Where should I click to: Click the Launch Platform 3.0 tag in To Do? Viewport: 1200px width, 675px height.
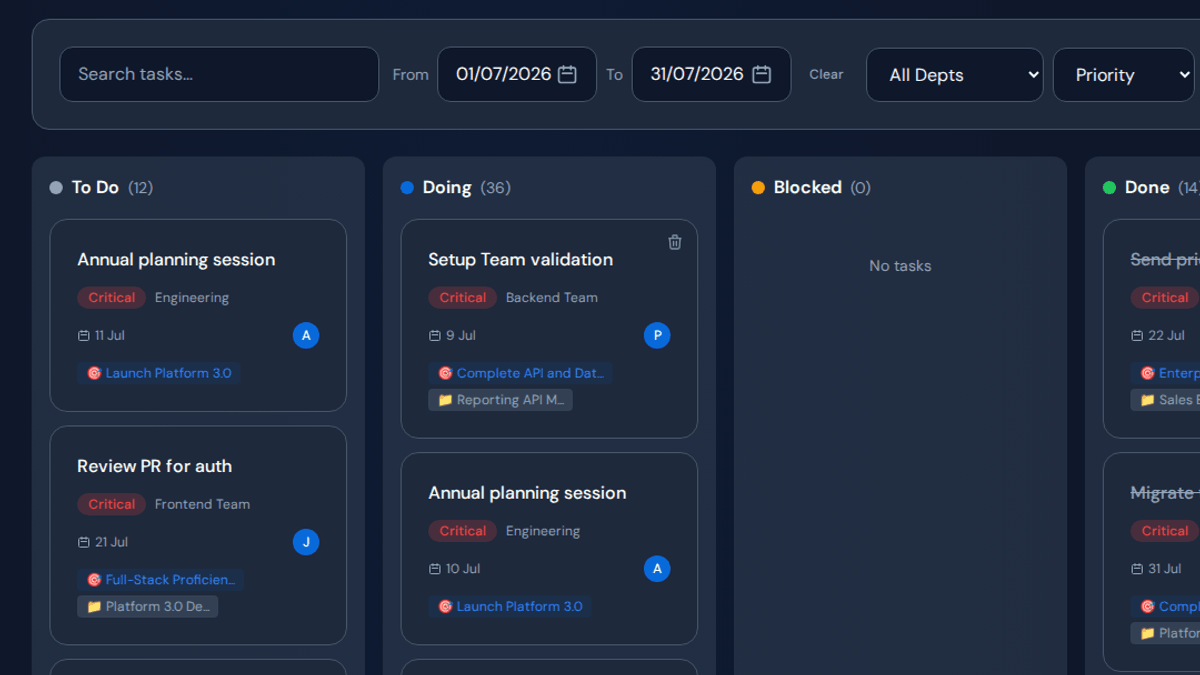(x=159, y=373)
